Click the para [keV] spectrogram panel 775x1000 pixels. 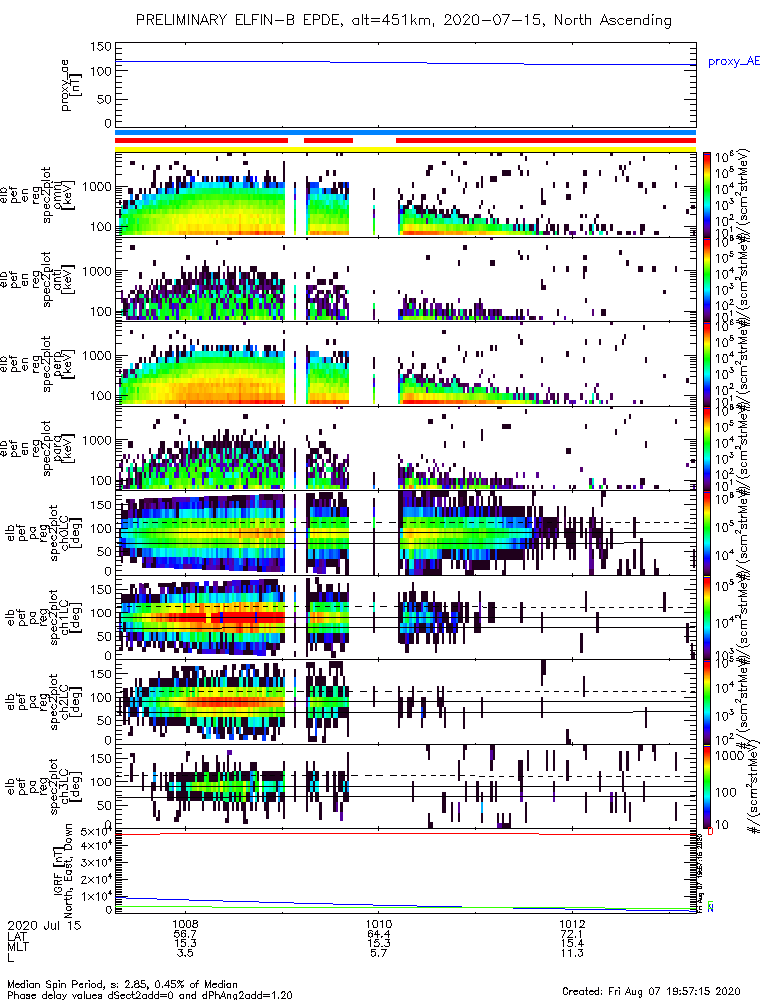point(405,448)
